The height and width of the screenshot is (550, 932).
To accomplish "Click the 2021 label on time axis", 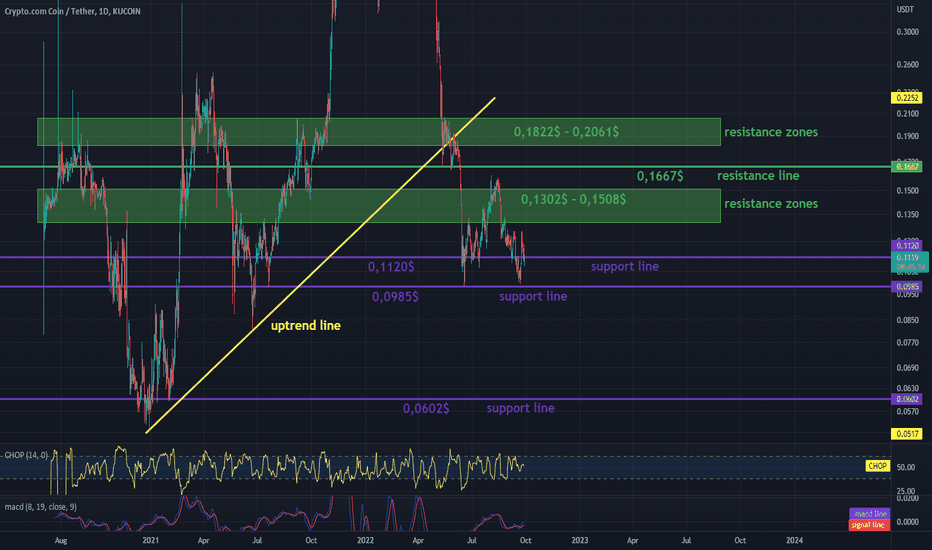I will click(150, 540).
